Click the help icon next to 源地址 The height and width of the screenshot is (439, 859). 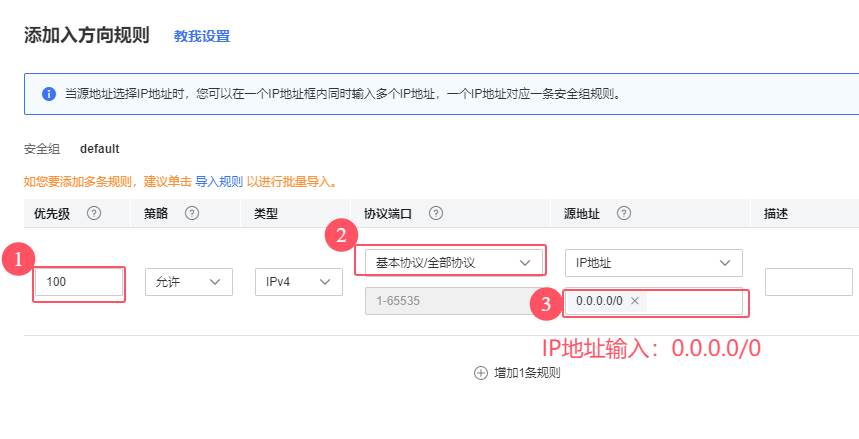pyautogui.click(x=624, y=213)
